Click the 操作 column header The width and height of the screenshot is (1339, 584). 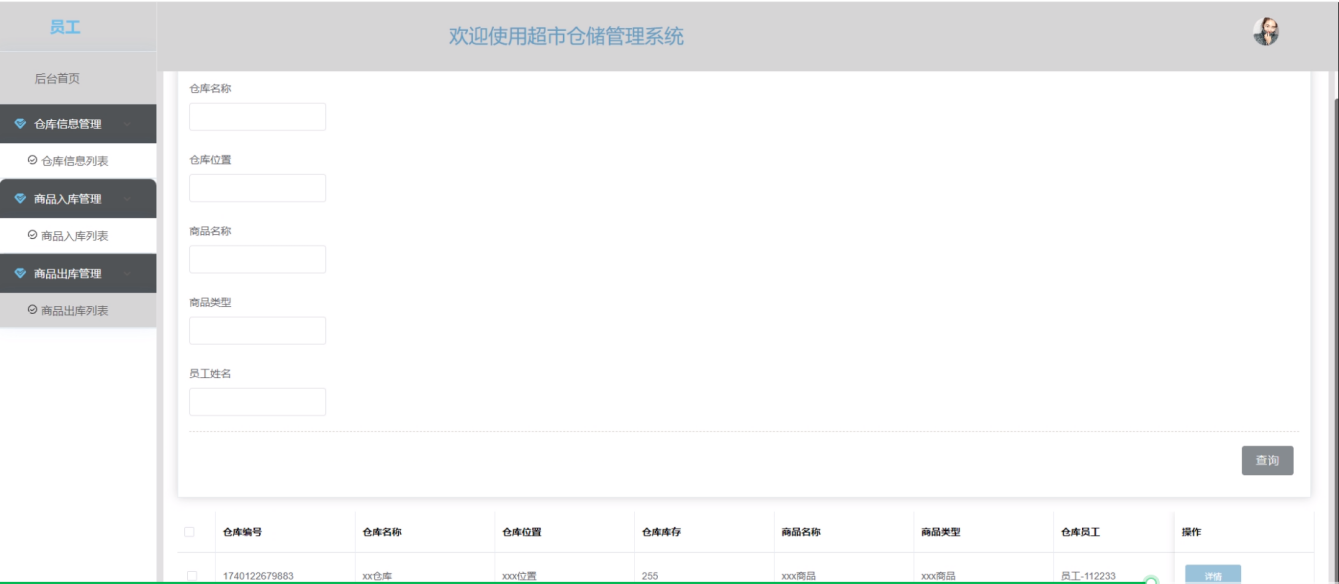point(1192,532)
